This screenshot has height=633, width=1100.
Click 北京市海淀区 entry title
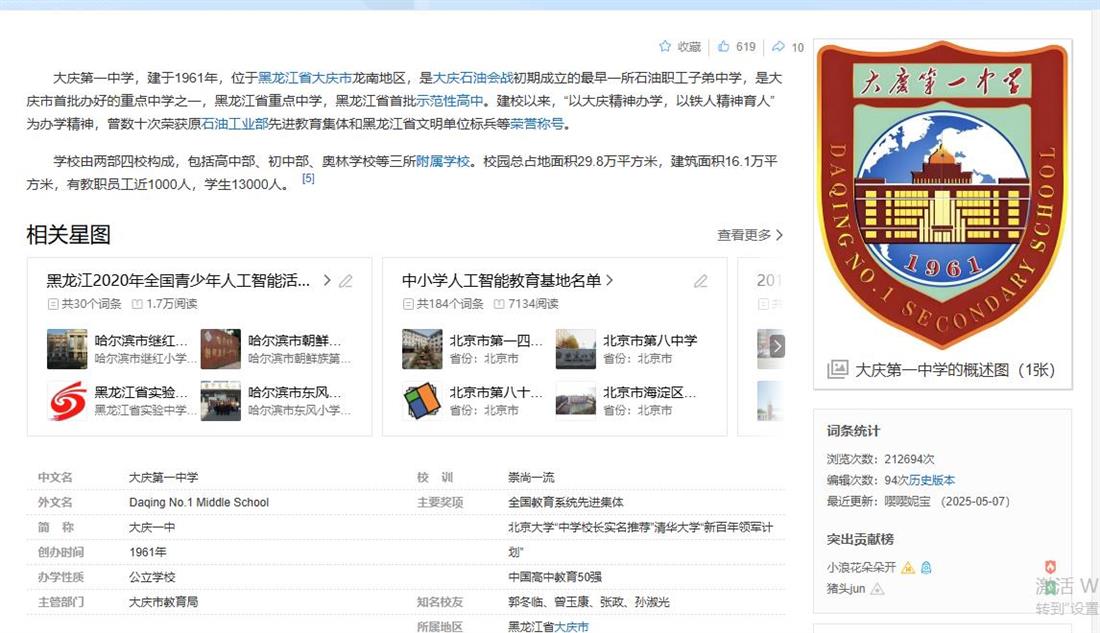coord(650,392)
